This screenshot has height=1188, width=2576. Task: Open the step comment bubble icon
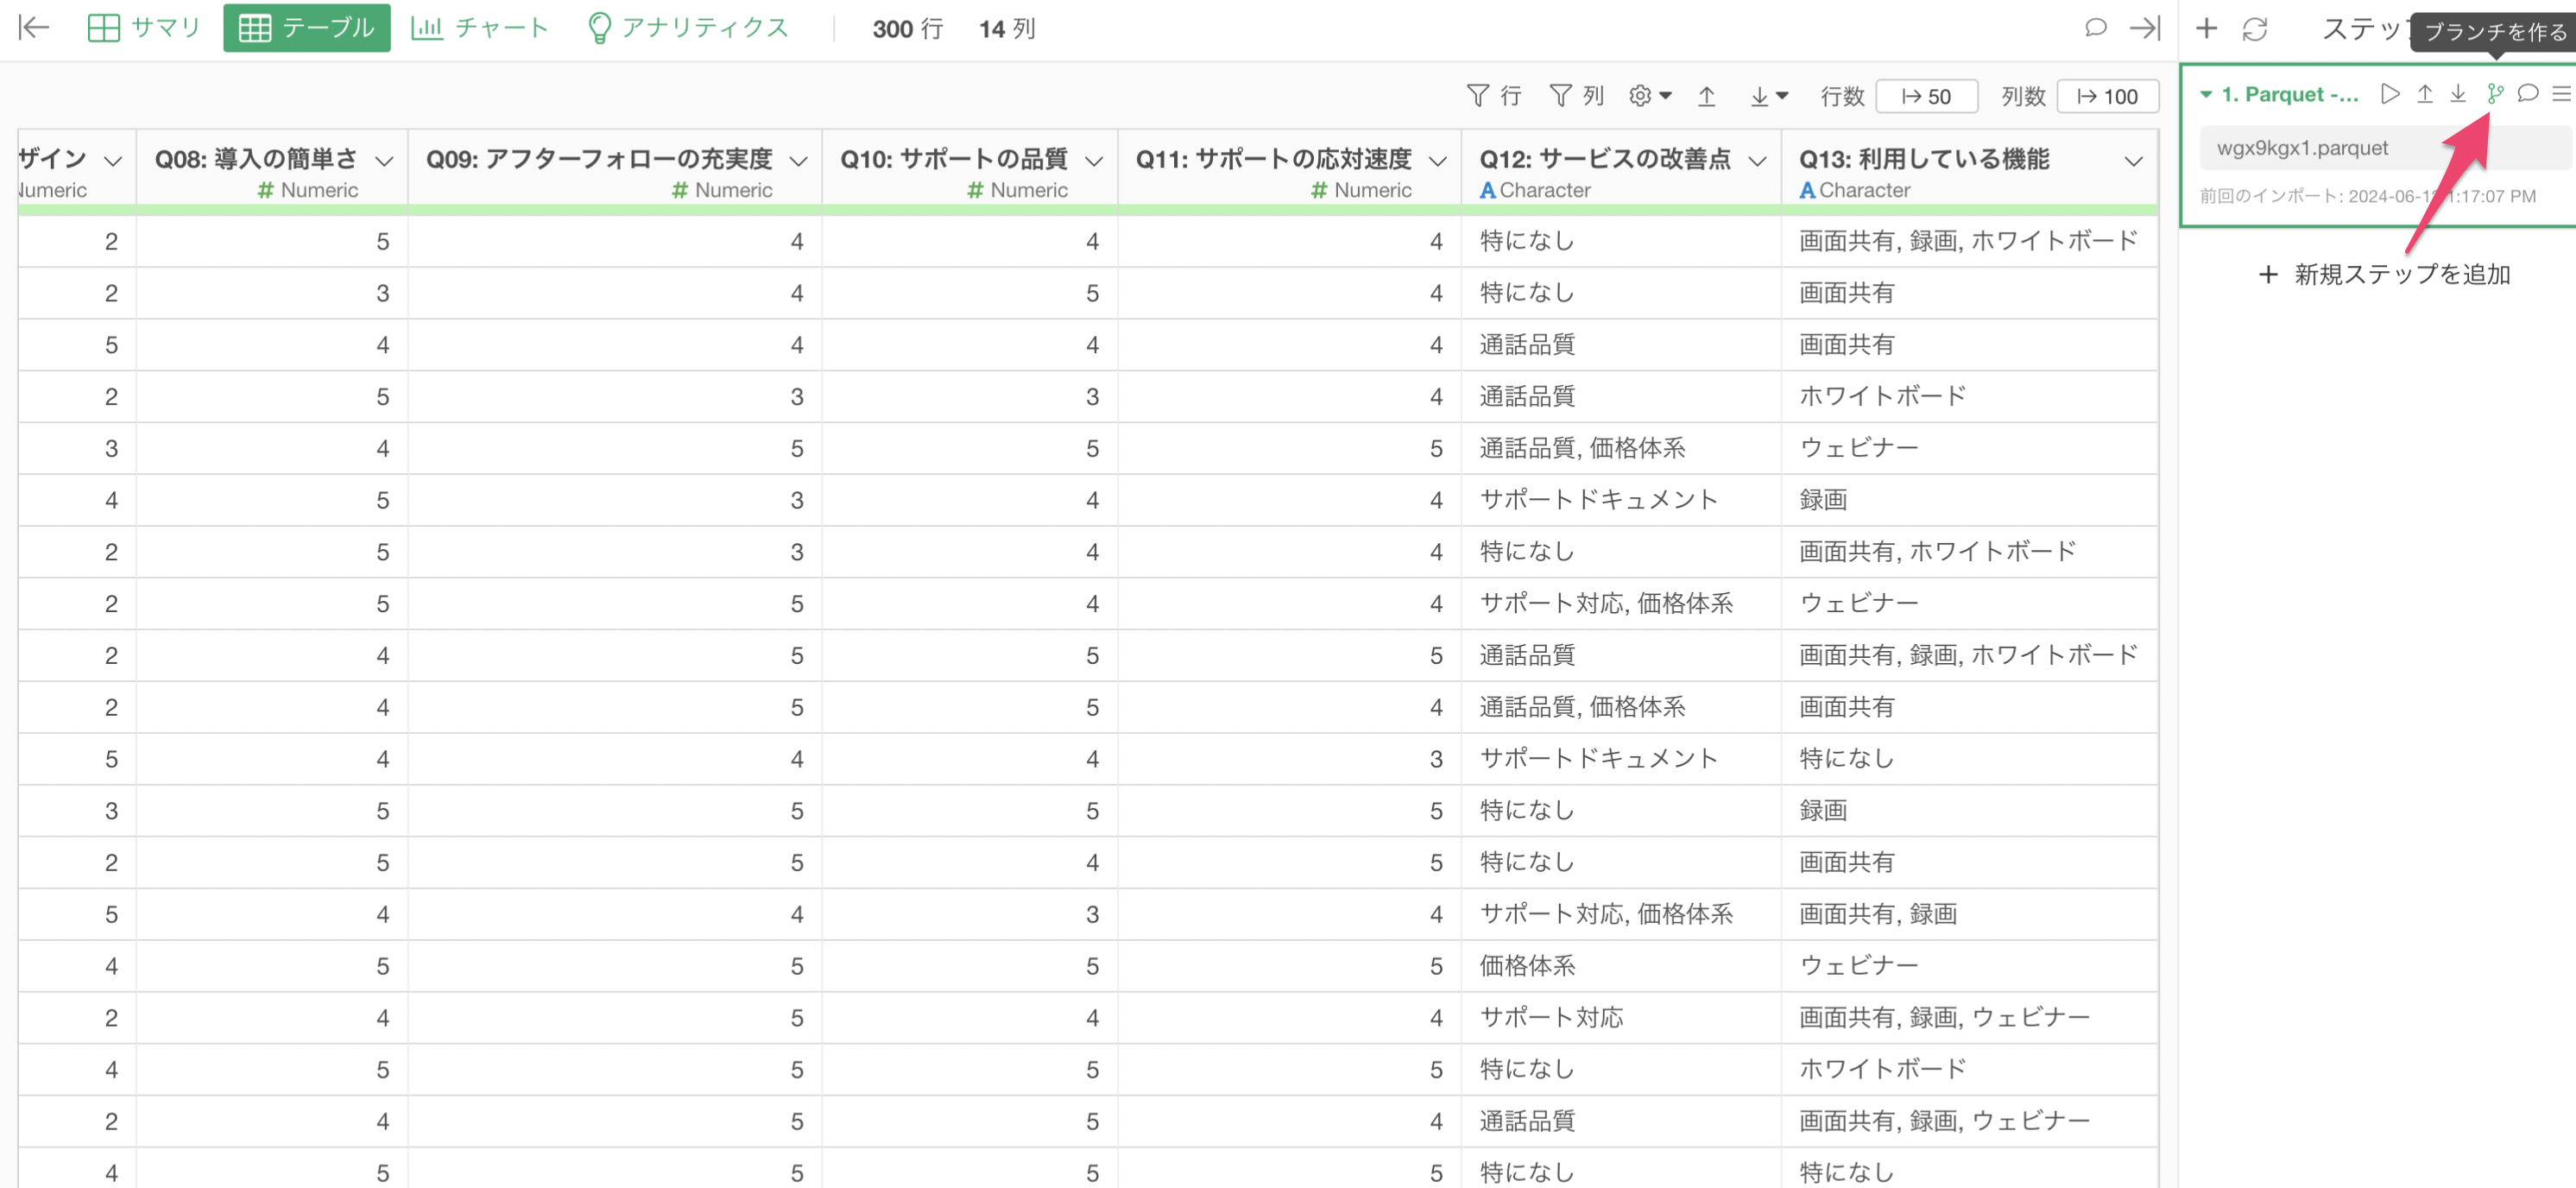point(2528,94)
